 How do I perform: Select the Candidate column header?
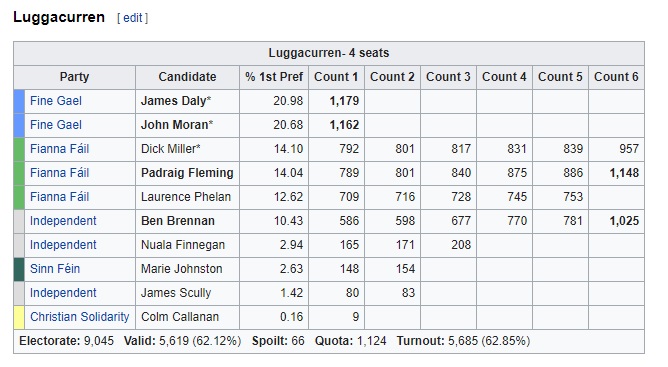point(187,77)
